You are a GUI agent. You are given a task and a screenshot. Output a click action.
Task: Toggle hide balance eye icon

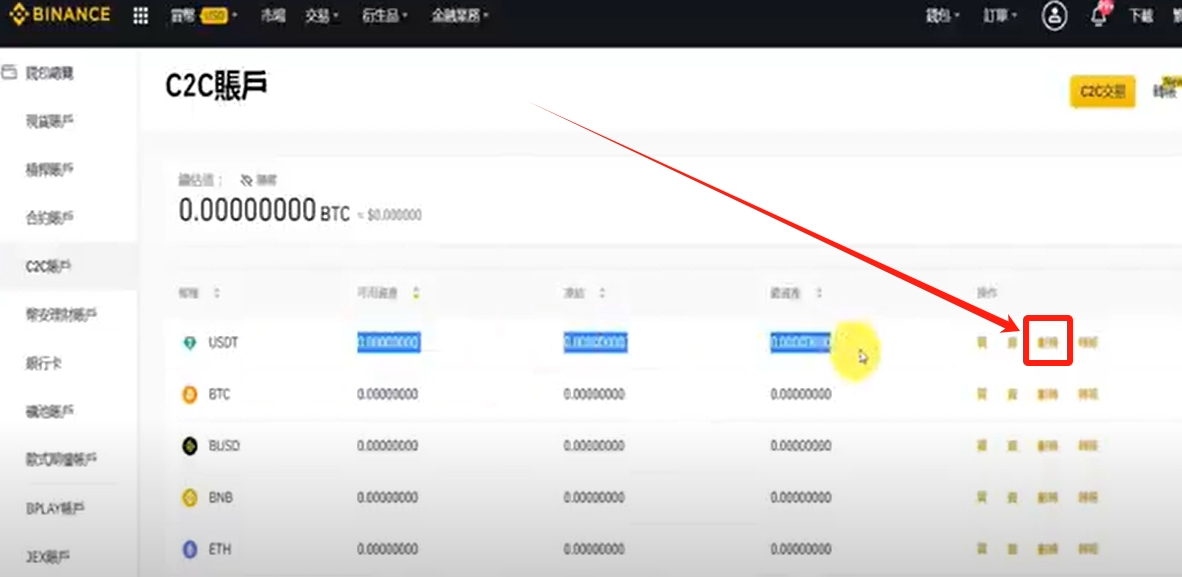coord(246,180)
